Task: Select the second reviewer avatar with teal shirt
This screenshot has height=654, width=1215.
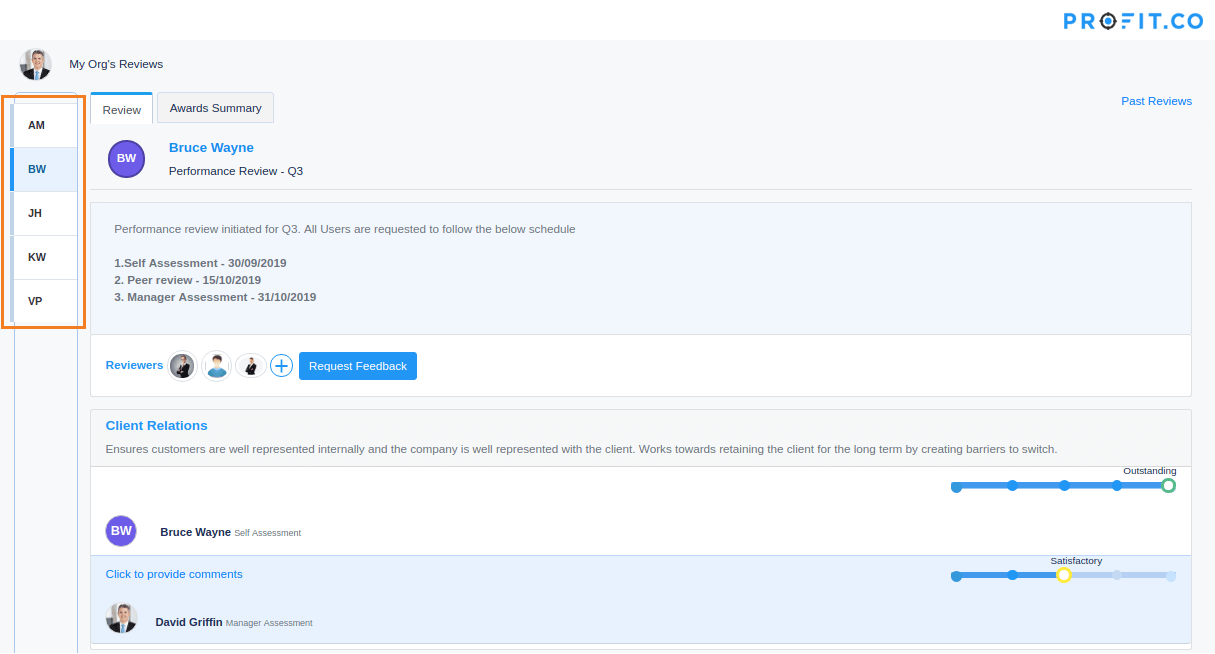Action: 216,366
